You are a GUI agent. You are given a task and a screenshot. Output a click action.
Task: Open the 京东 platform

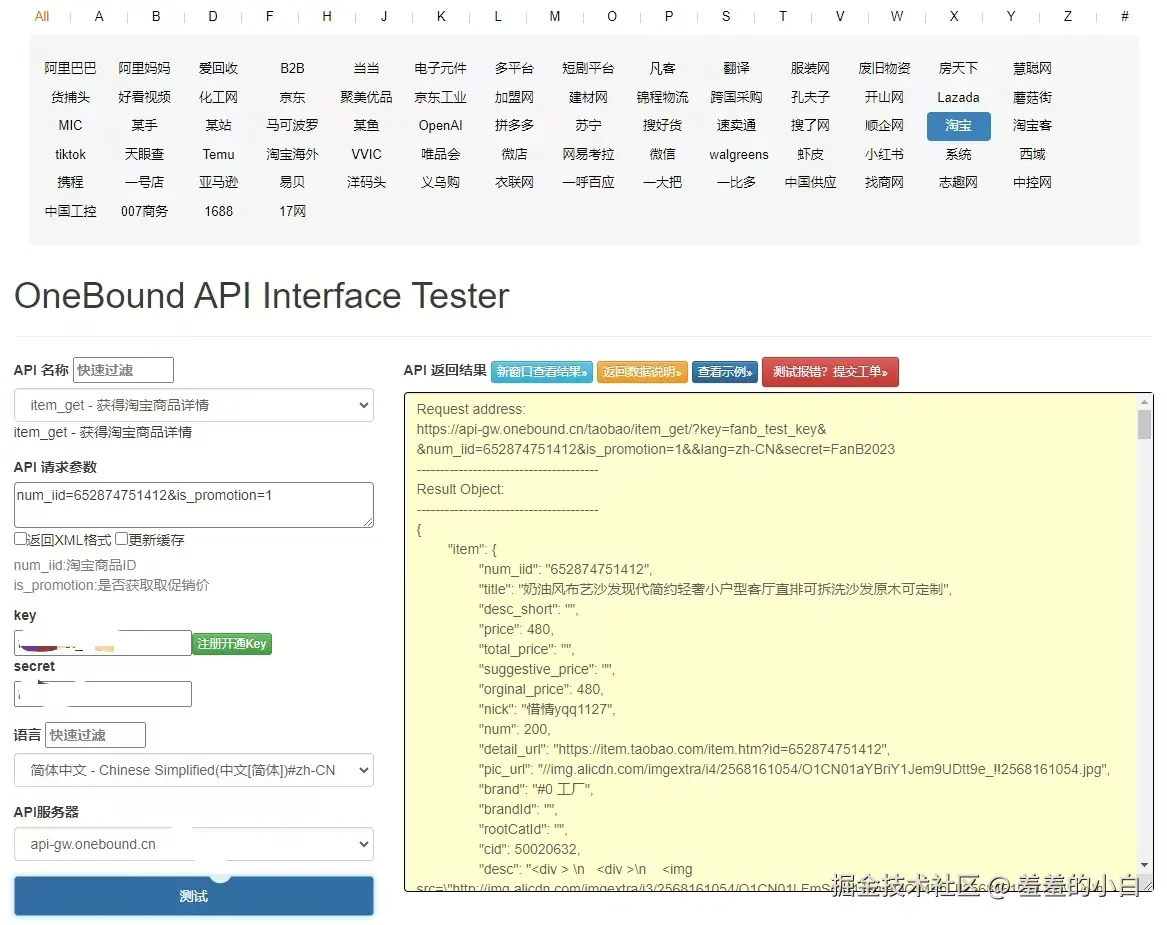tap(292, 97)
